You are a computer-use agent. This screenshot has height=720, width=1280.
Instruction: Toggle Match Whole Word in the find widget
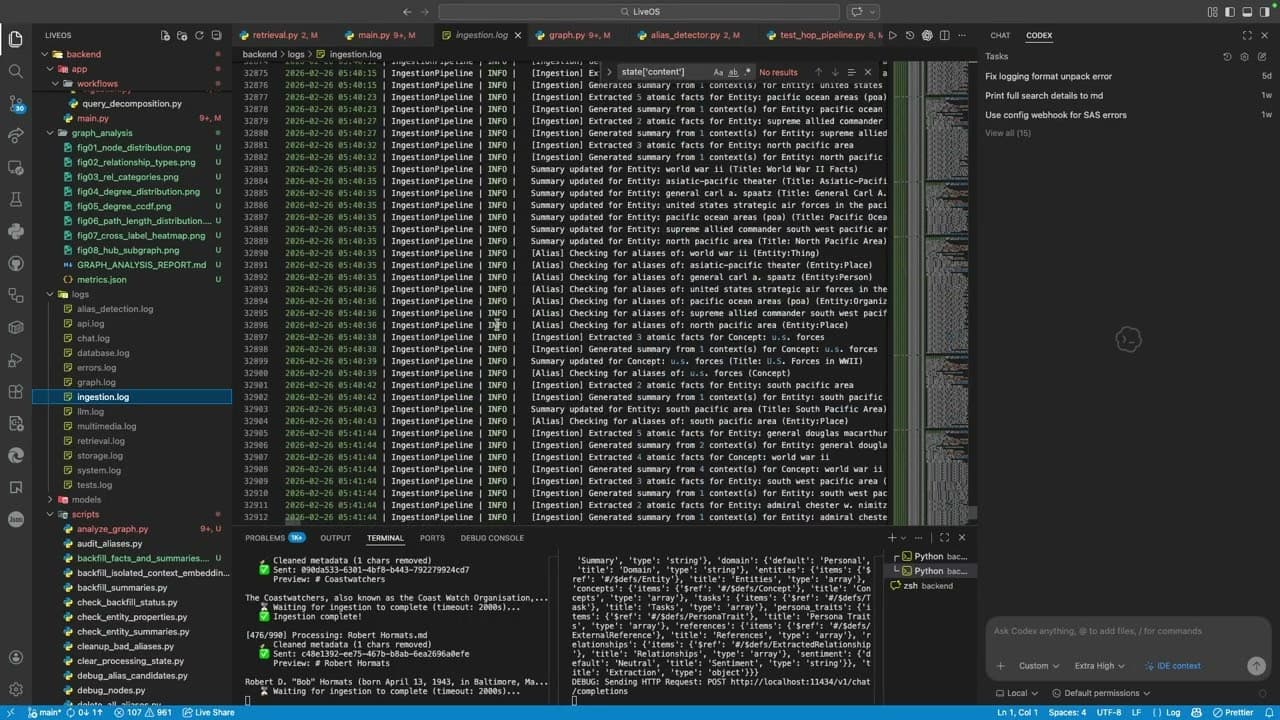coord(733,72)
